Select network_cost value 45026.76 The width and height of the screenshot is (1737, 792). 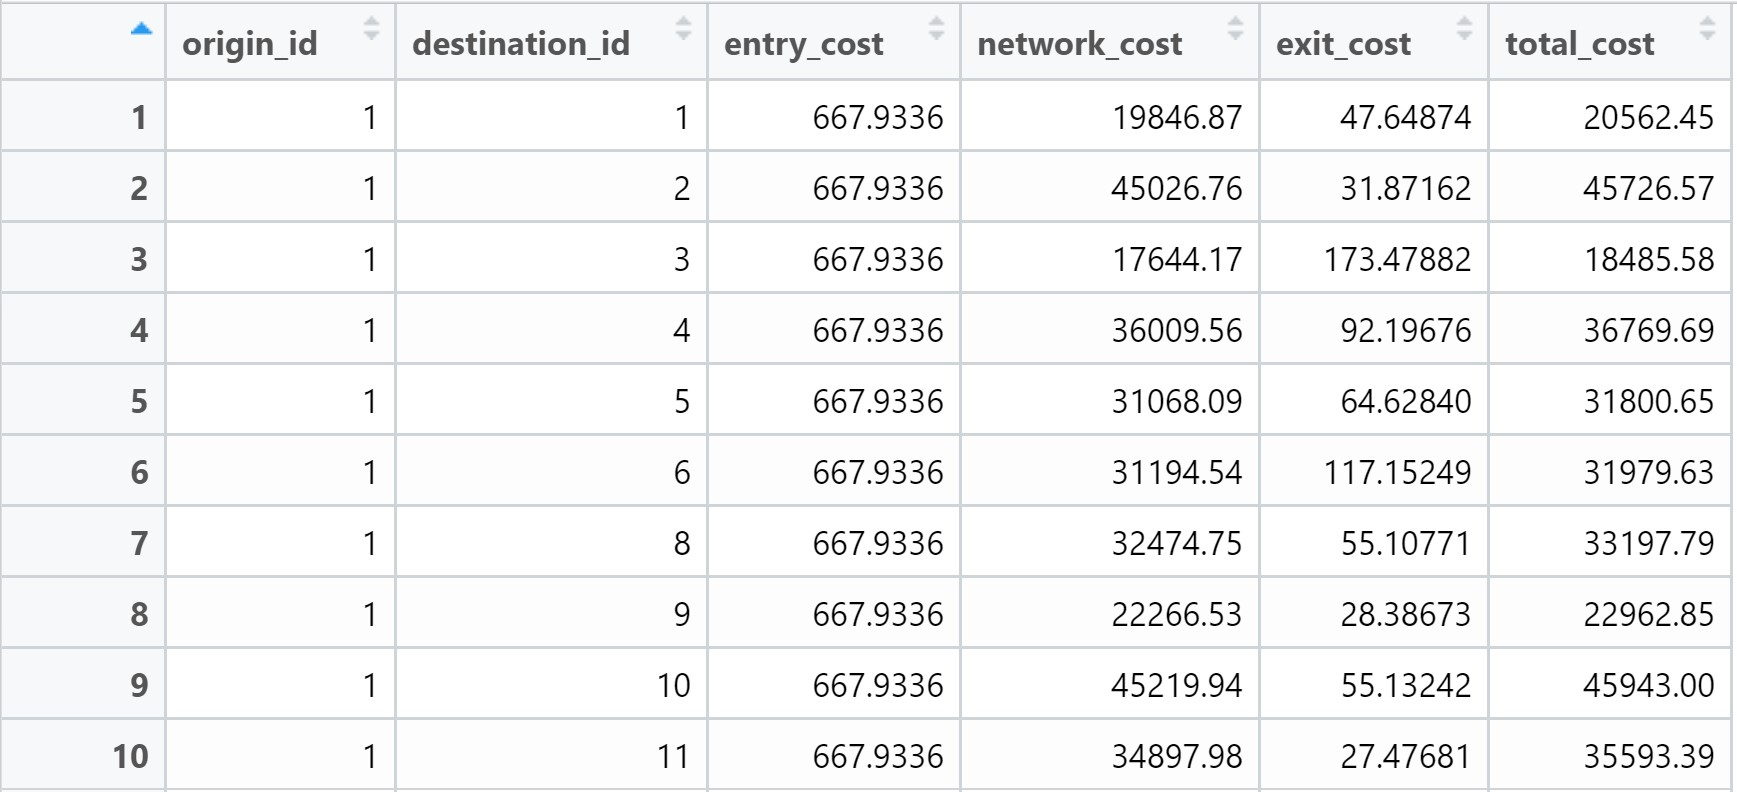click(1176, 189)
